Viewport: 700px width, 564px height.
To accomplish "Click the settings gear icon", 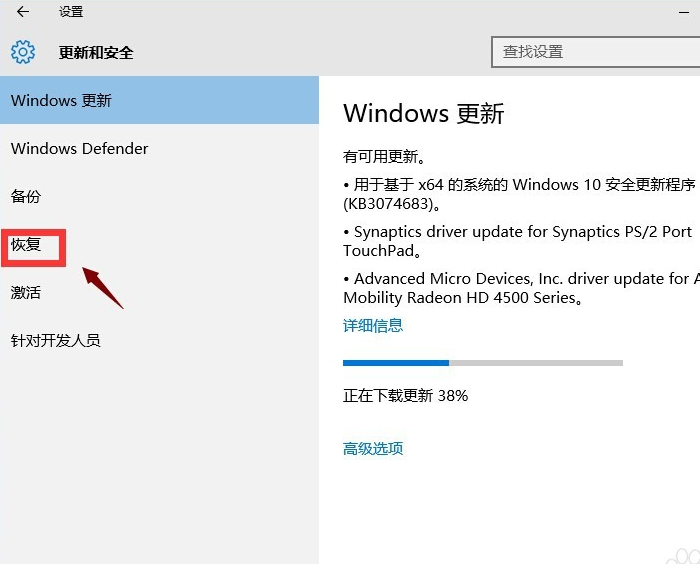I will (23, 52).
